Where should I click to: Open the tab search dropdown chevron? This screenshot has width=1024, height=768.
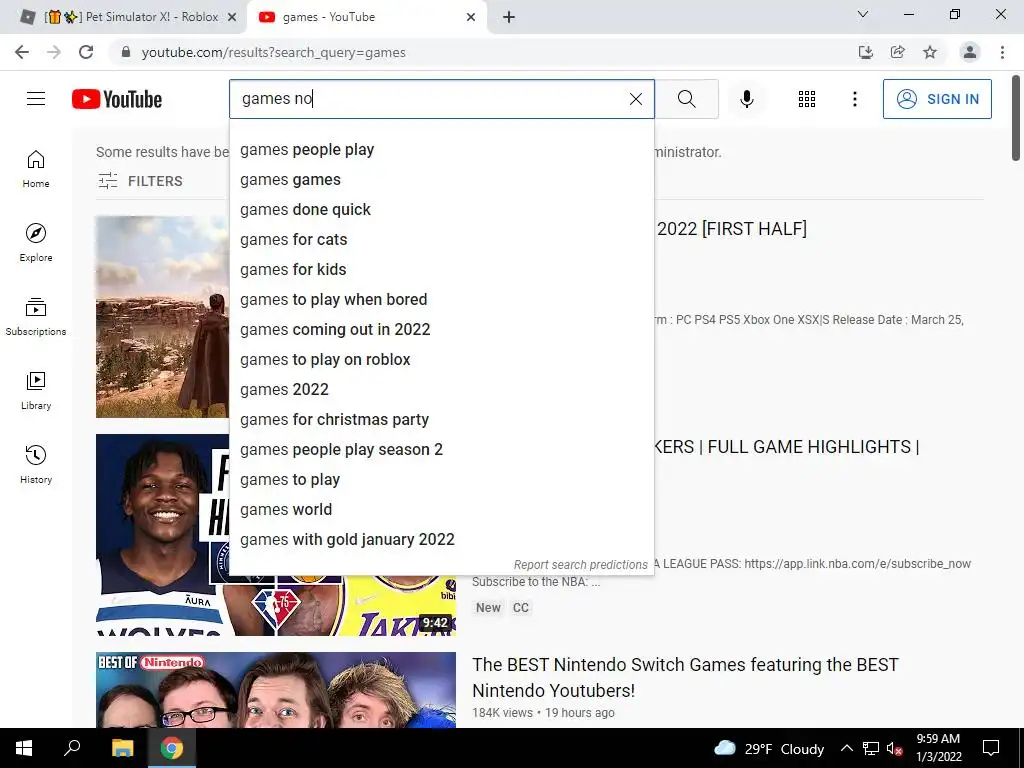[863, 14]
